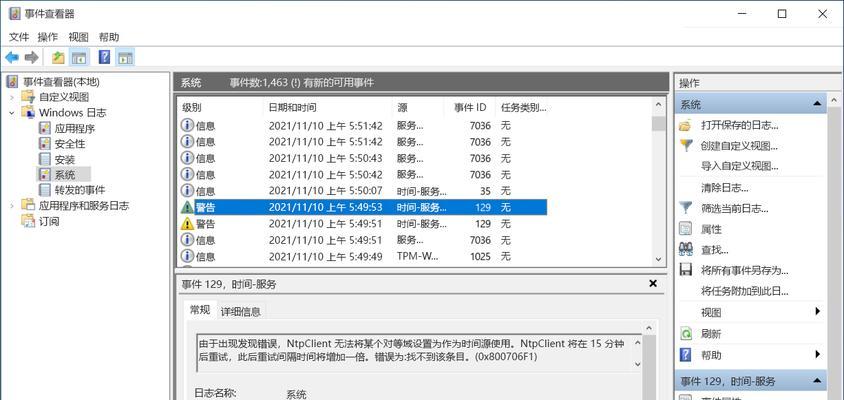The image size is (844, 400).
Task: Click 打开保存的日志 action
Action: [740, 125]
